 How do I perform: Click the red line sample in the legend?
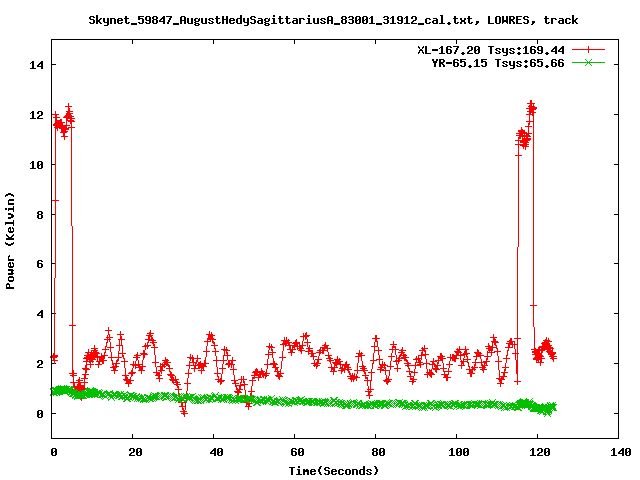(588, 50)
